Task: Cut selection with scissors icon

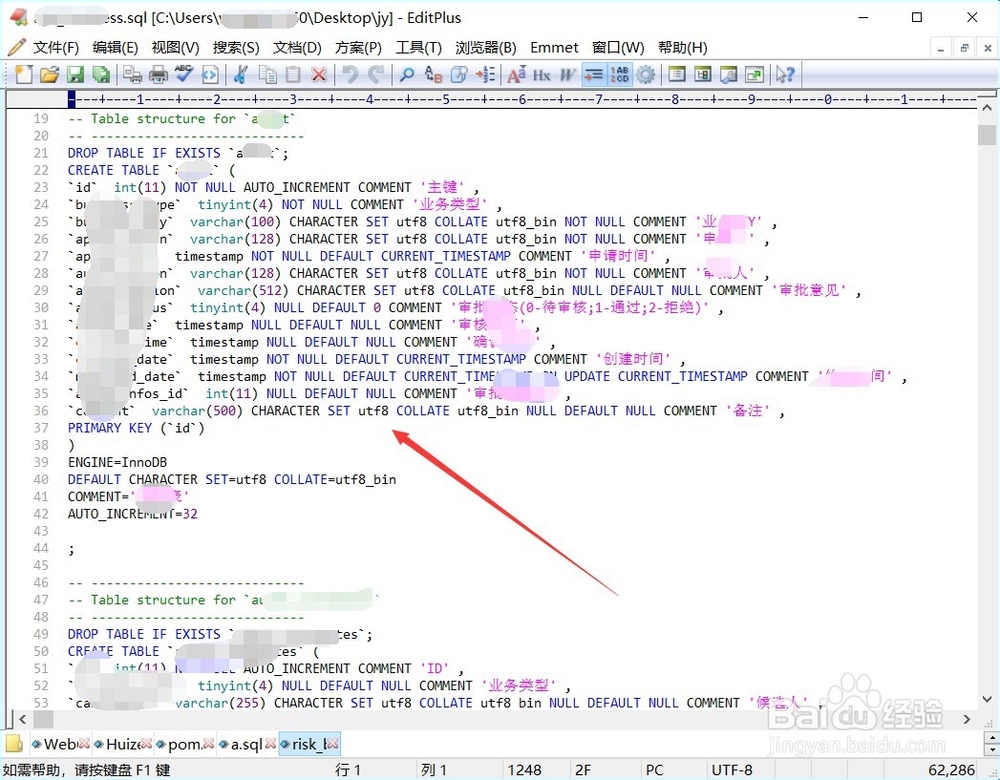Action: pyautogui.click(x=240, y=75)
